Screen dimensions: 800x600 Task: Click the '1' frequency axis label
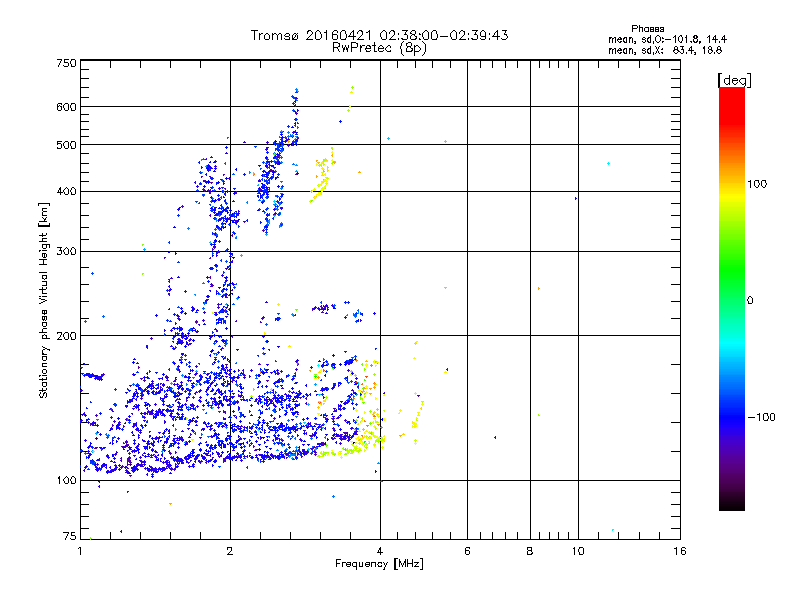click(x=80, y=551)
